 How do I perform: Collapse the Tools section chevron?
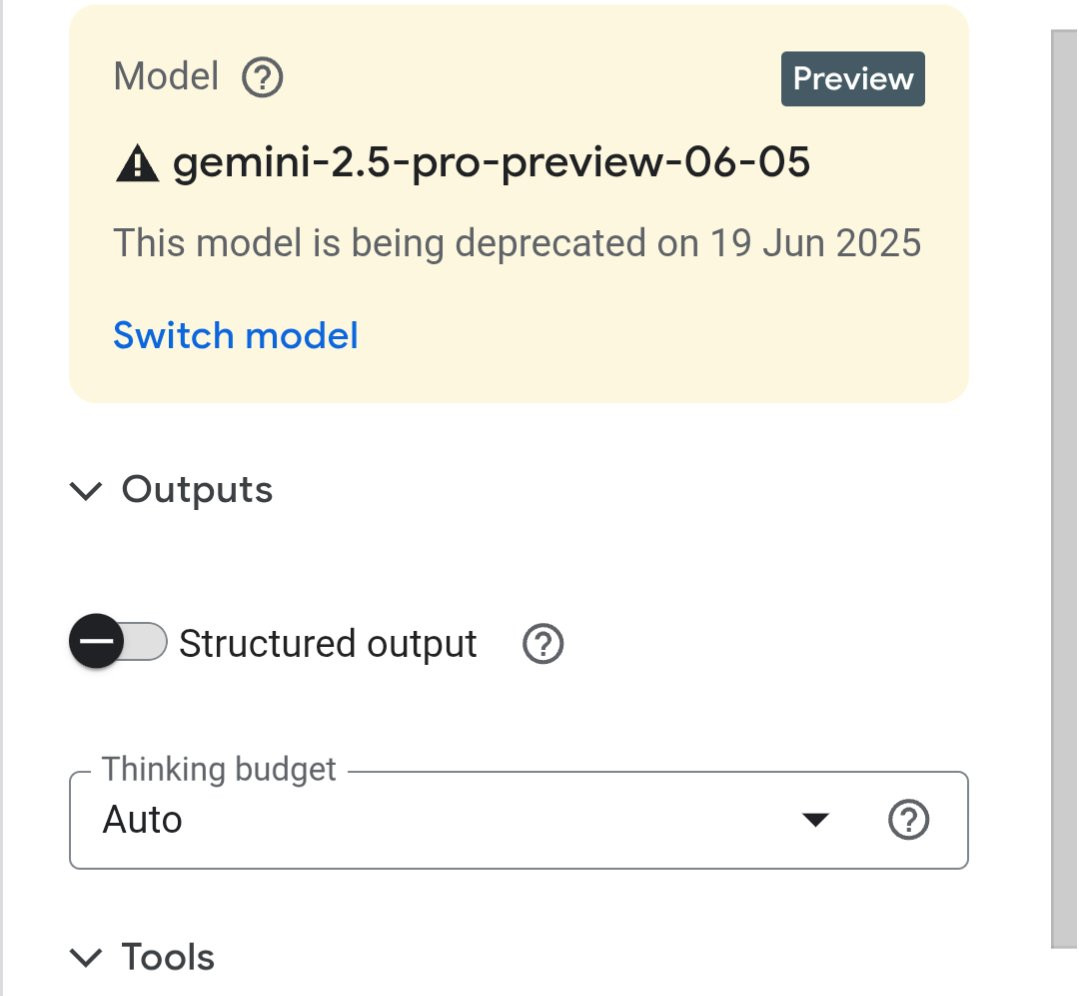pos(88,957)
